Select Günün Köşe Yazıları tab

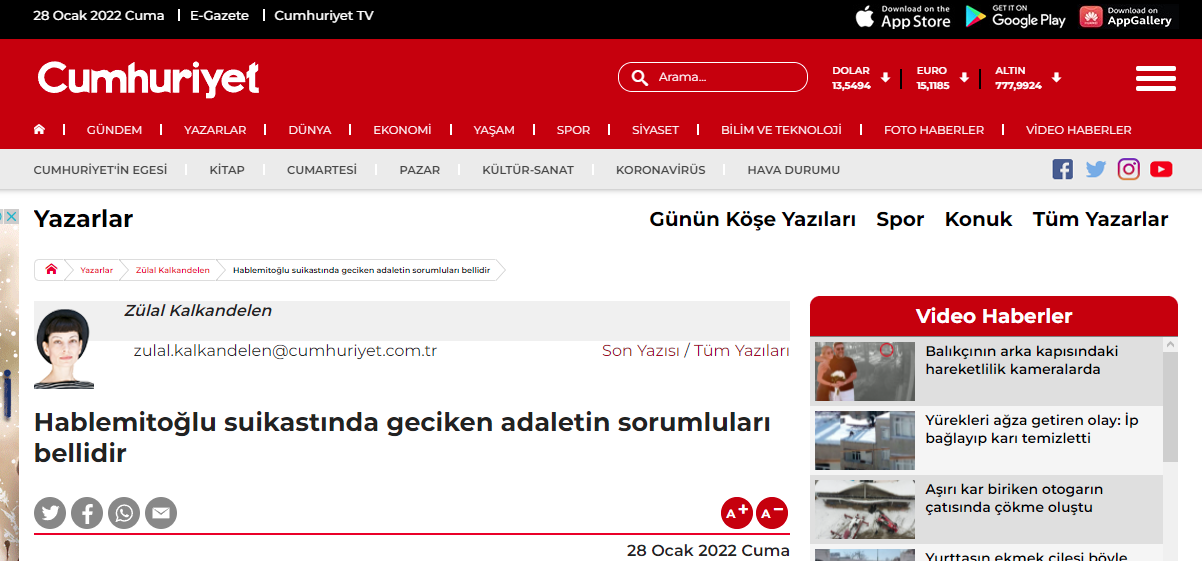[752, 219]
